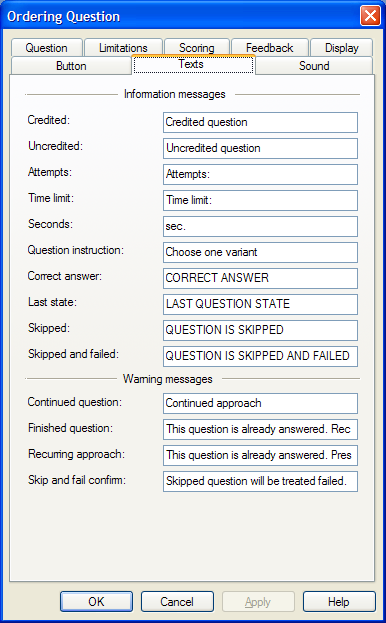Viewport: 386px width, 623px height.
Task: Click the Cancel button
Action: click(177, 602)
